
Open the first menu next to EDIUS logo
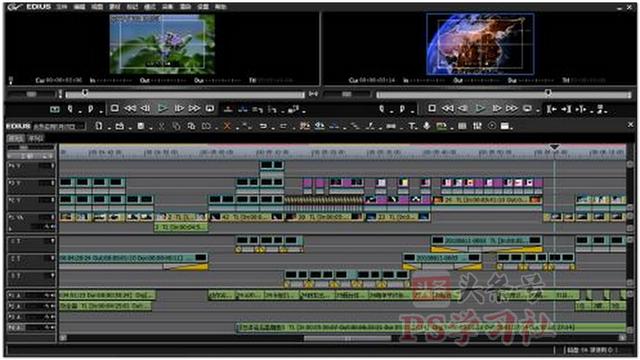click(x=61, y=7)
